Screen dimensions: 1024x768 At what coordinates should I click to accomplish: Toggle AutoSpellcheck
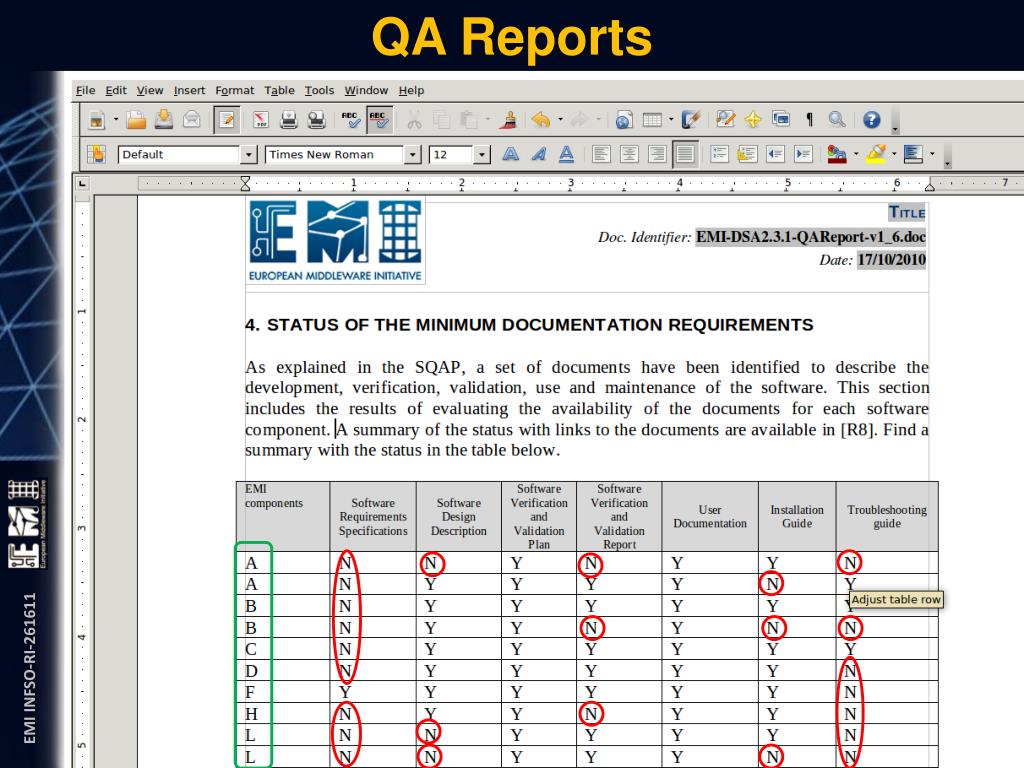point(379,120)
